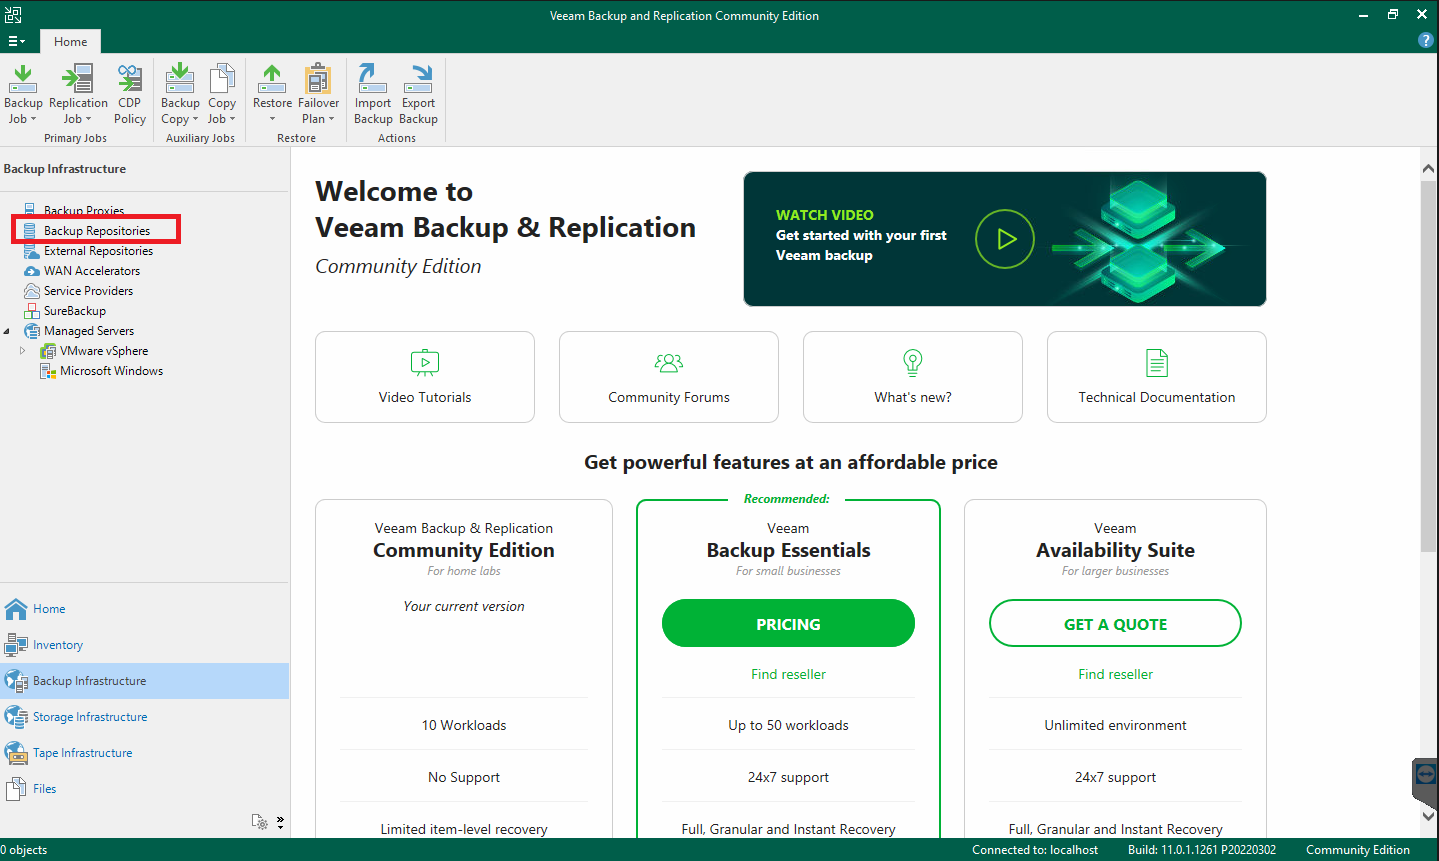The image size is (1439, 861).
Task: Open the Video Tutorials card
Action: coord(425,377)
